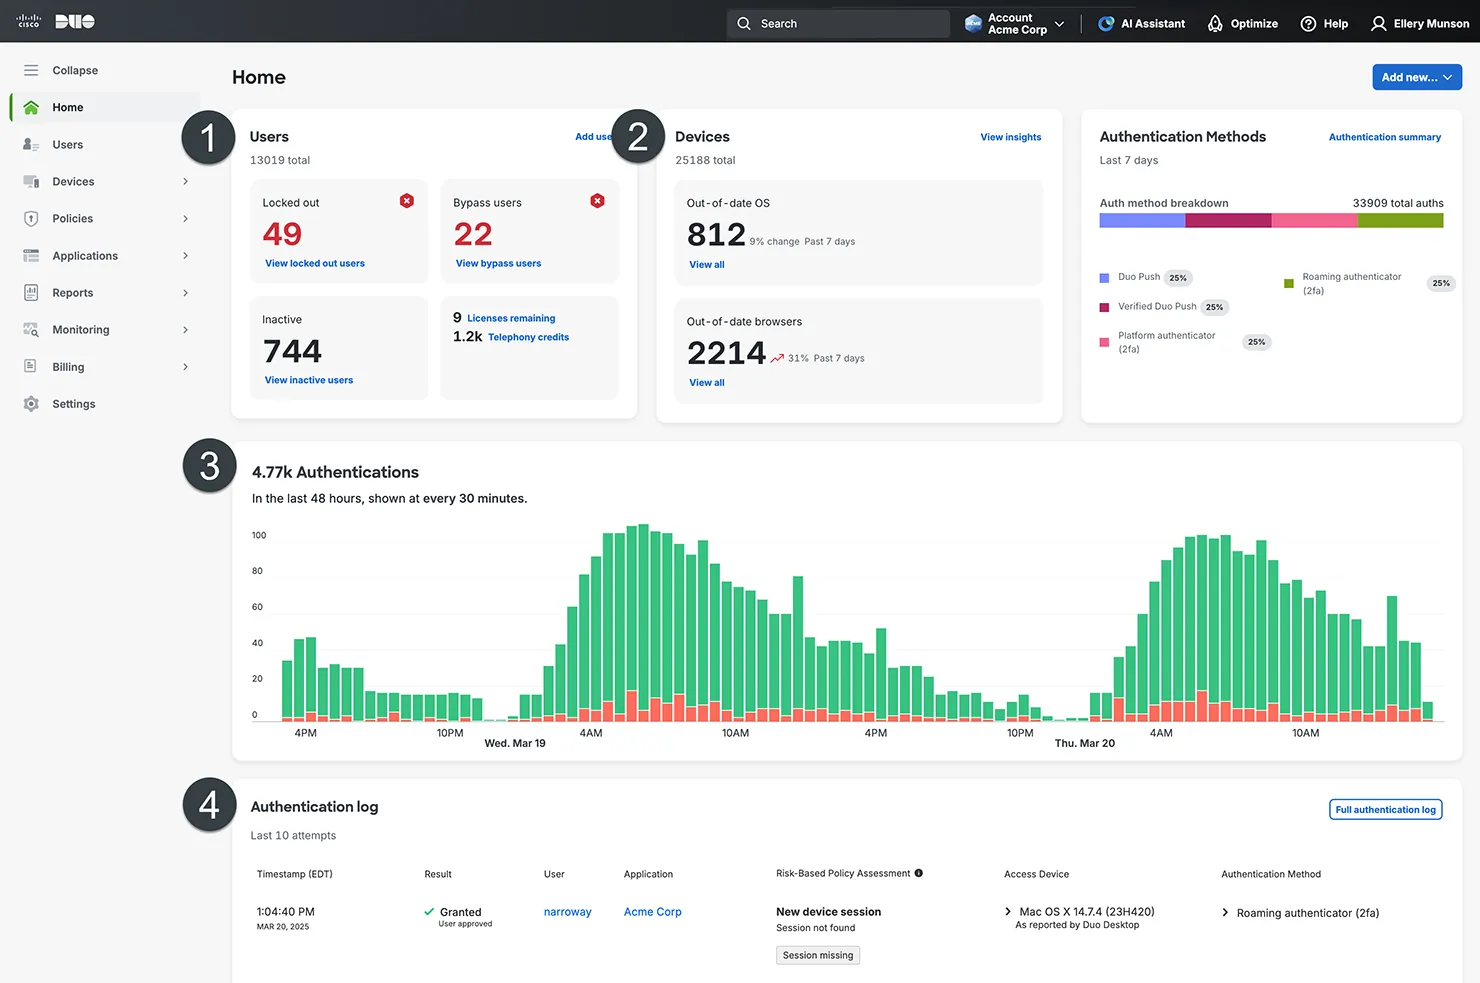This screenshot has width=1480, height=983.
Task: Select the Monitoring icon
Action: tap(31, 329)
